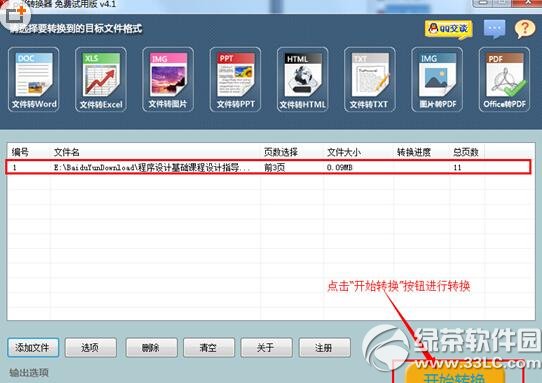Select the 文件转Word conversion icon
The height and width of the screenshot is (383, 542).
pyautogui.click(x=34, y=80)
